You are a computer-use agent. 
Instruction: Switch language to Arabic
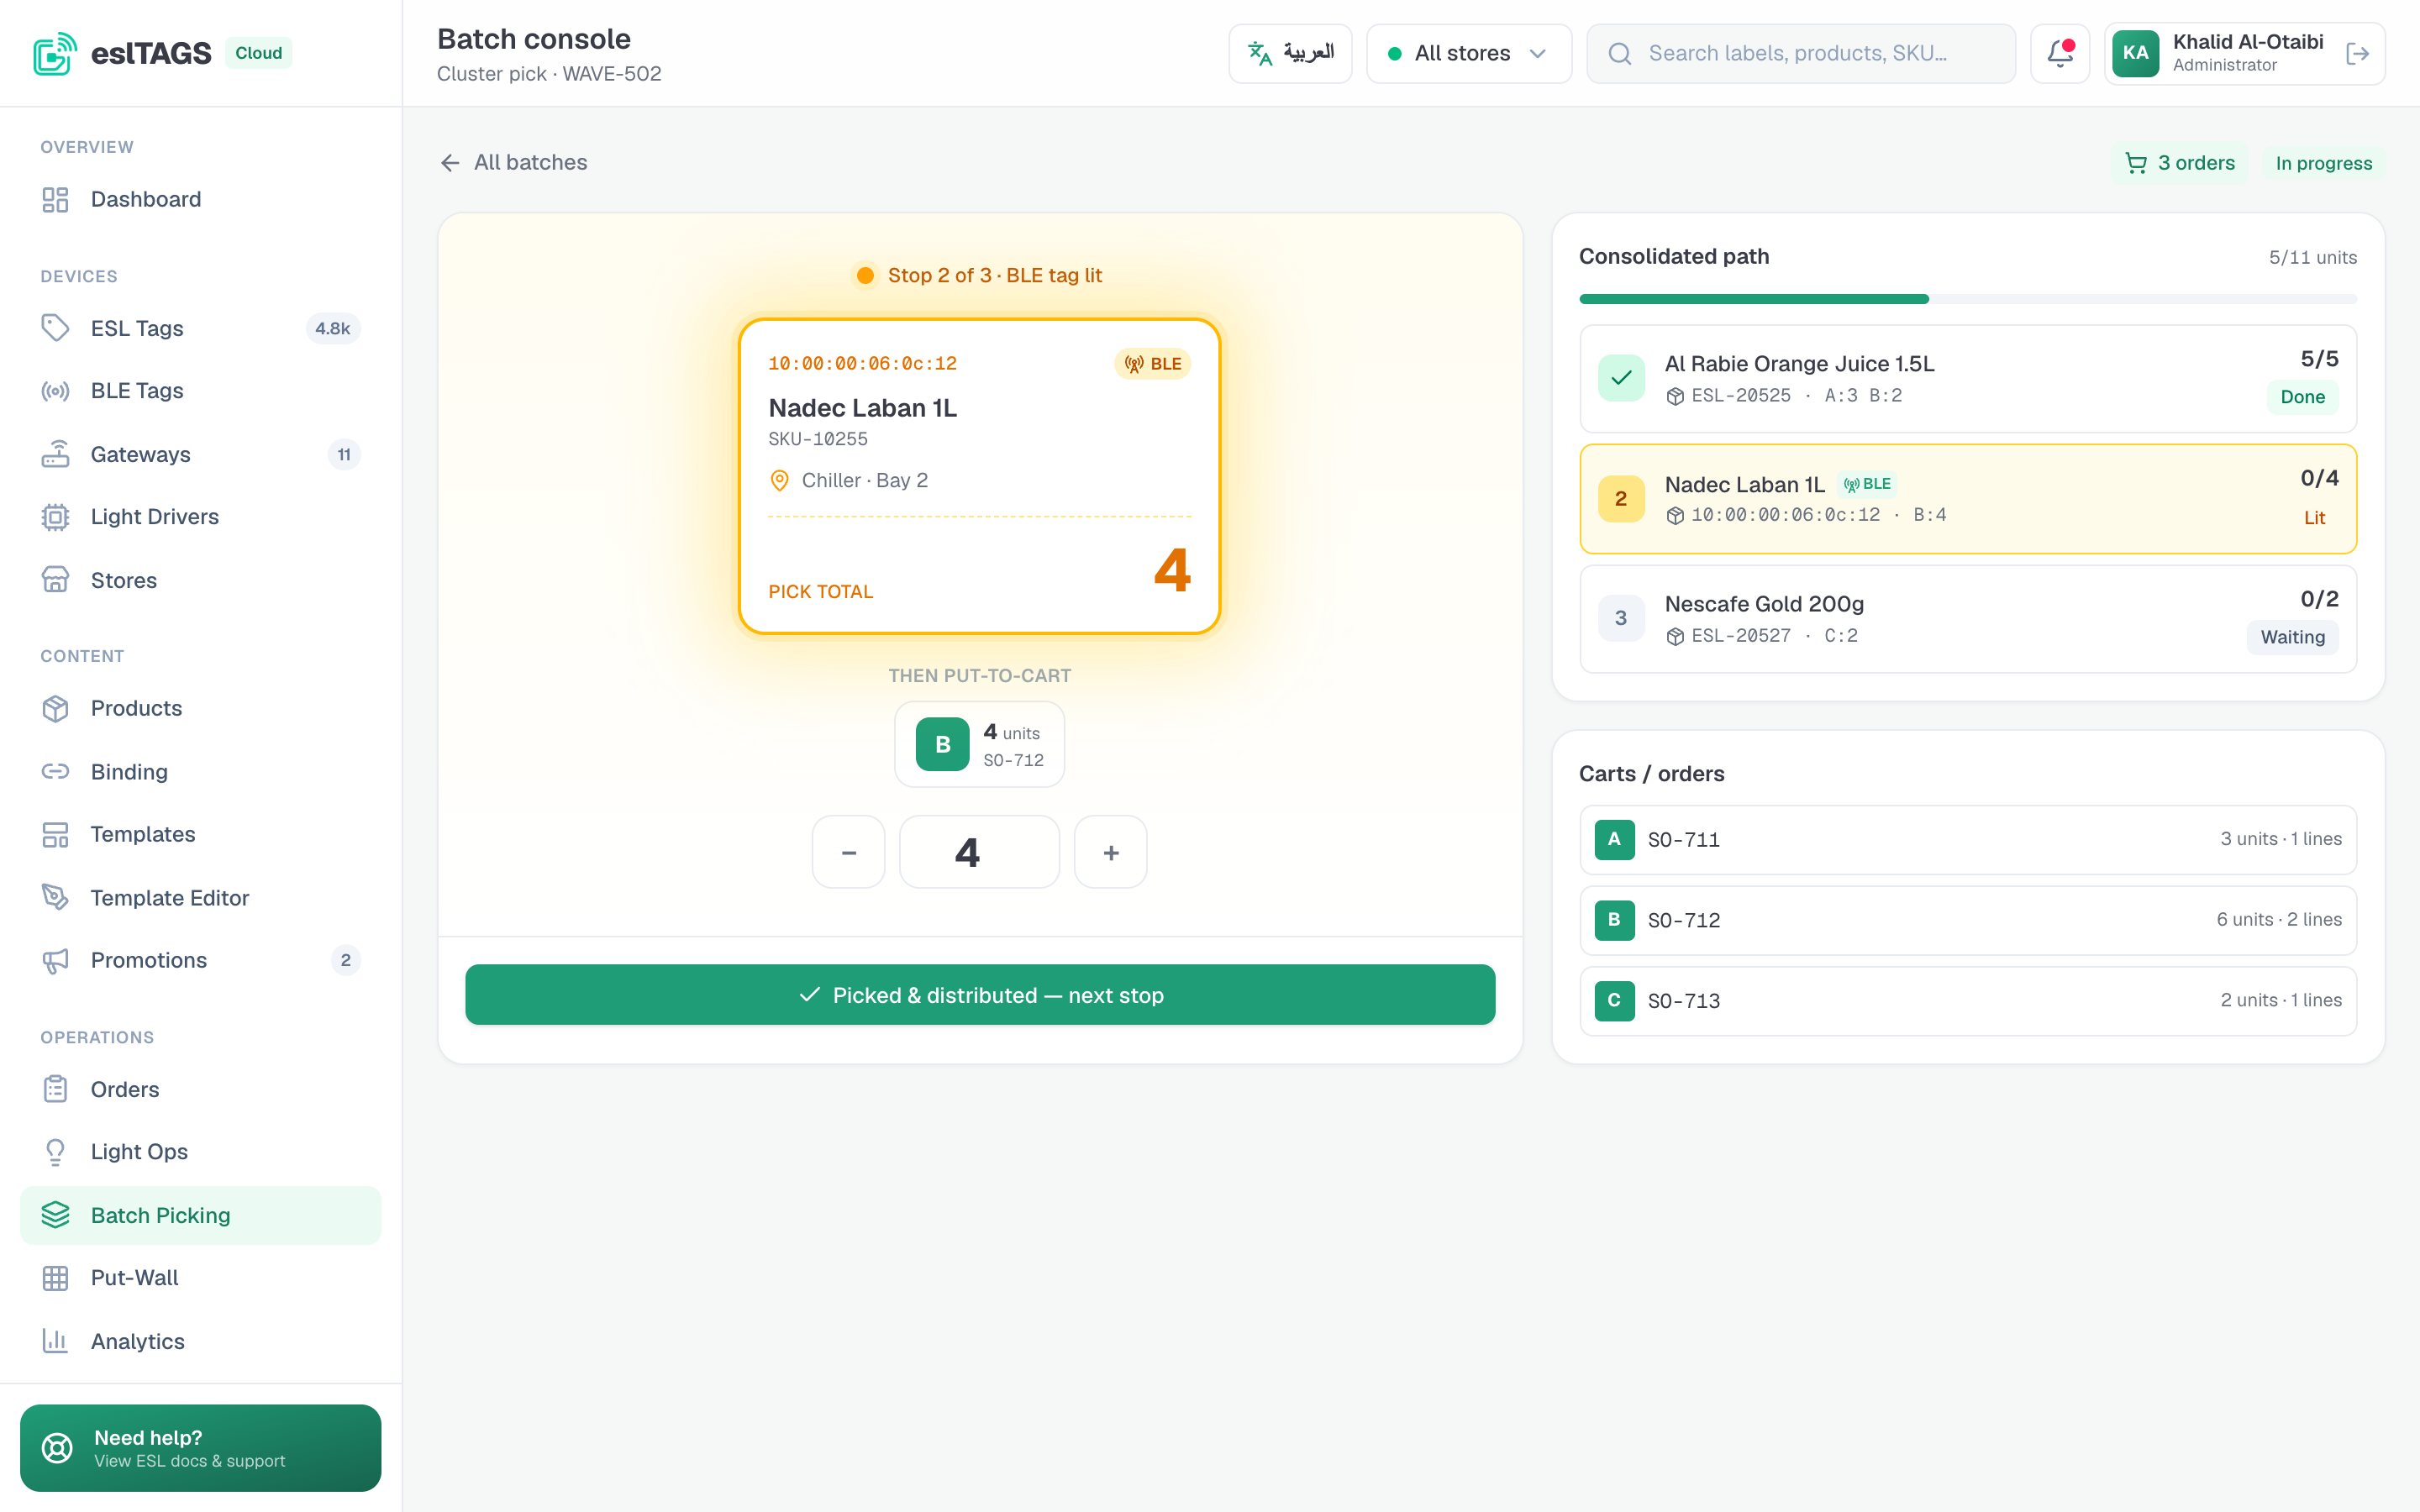point(1290,53)
